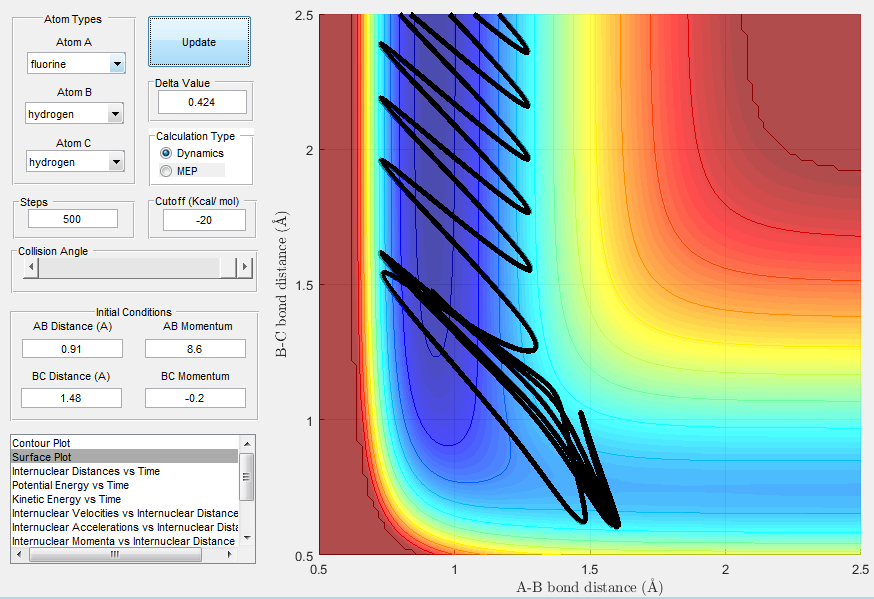Open the Atom B hydrogen dropdown
Image resolution: width=874 pixels, height=599 pixels.
74,114
